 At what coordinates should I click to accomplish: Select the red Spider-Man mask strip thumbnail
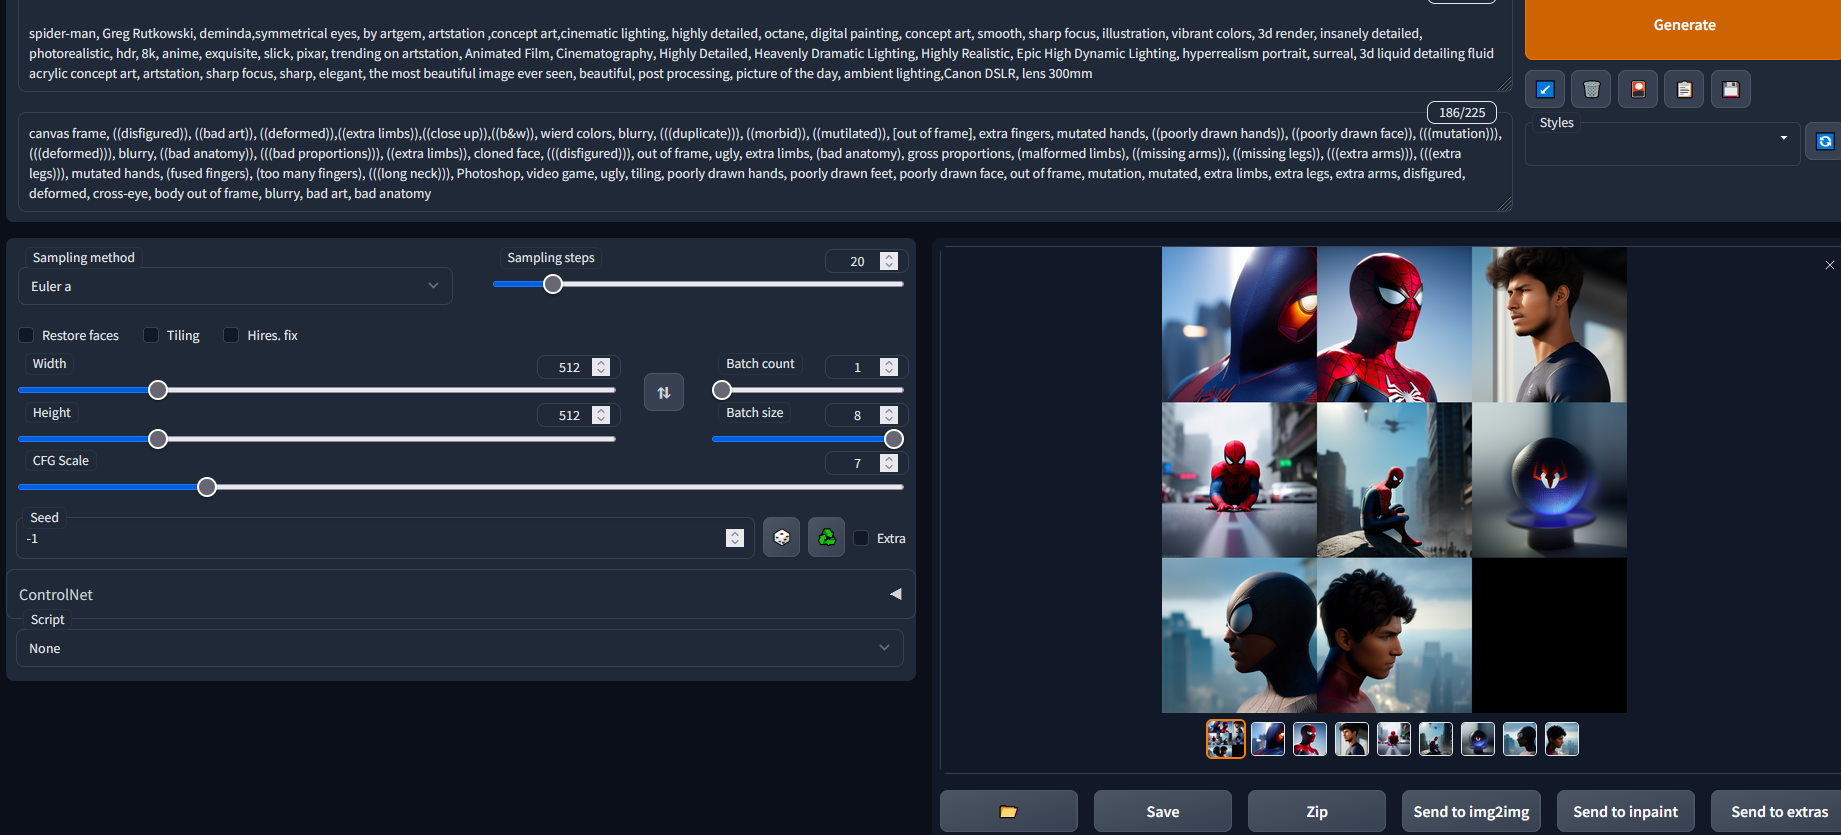coord(1309,739)
